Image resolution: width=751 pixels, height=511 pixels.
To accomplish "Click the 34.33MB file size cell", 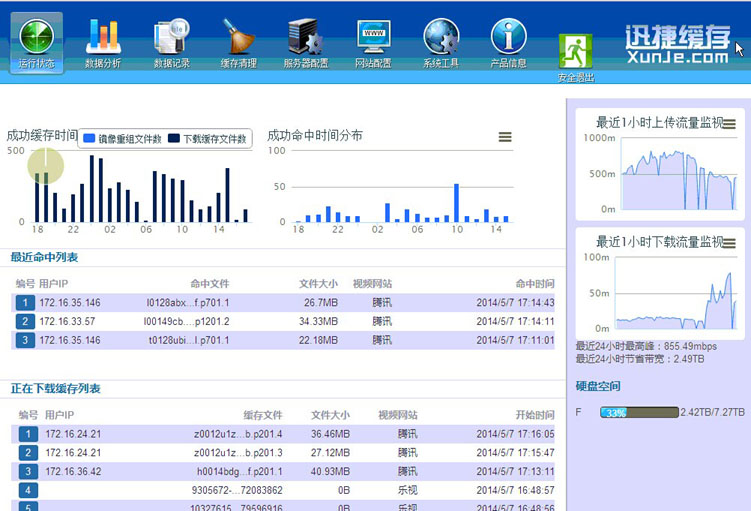I will coord(319,321).
